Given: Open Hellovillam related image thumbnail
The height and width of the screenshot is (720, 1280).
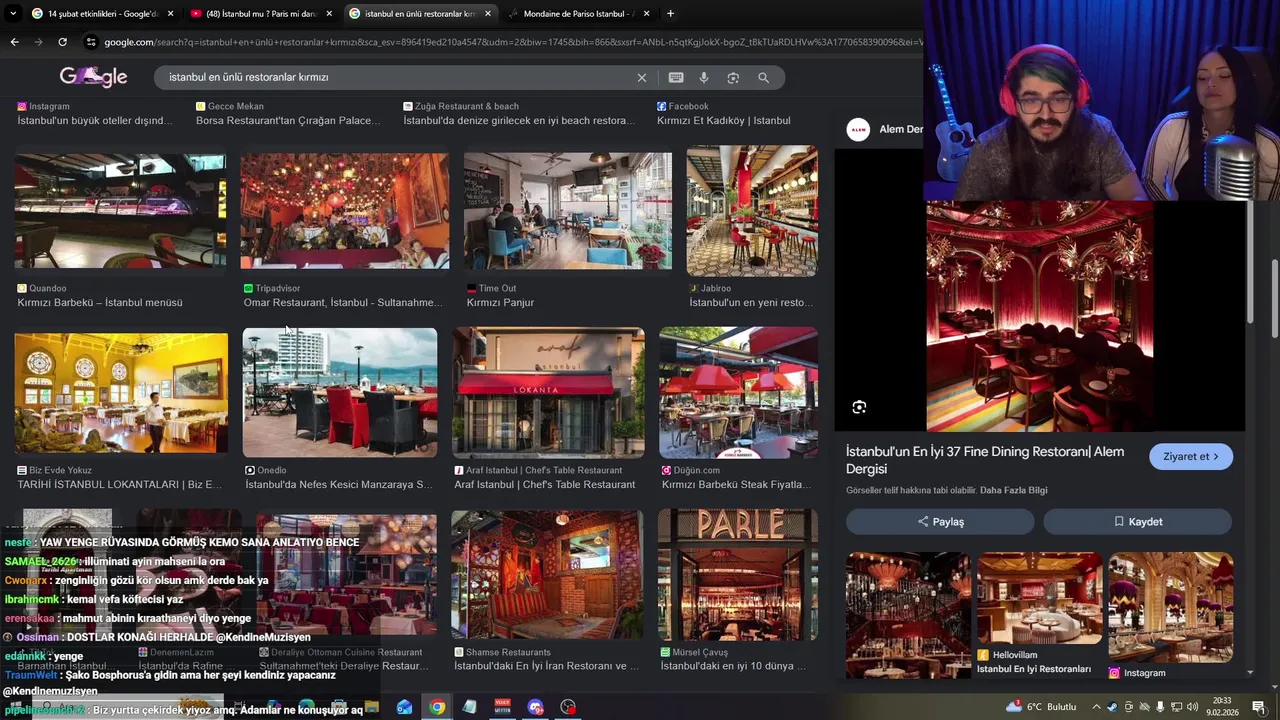Looking at the screenshot, I should (1040, 600).
